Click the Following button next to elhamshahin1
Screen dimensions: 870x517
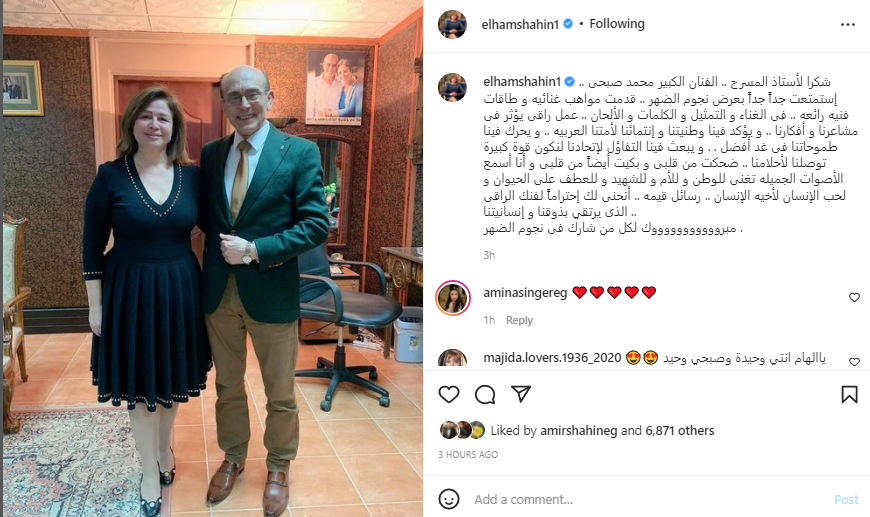(617, 24)
